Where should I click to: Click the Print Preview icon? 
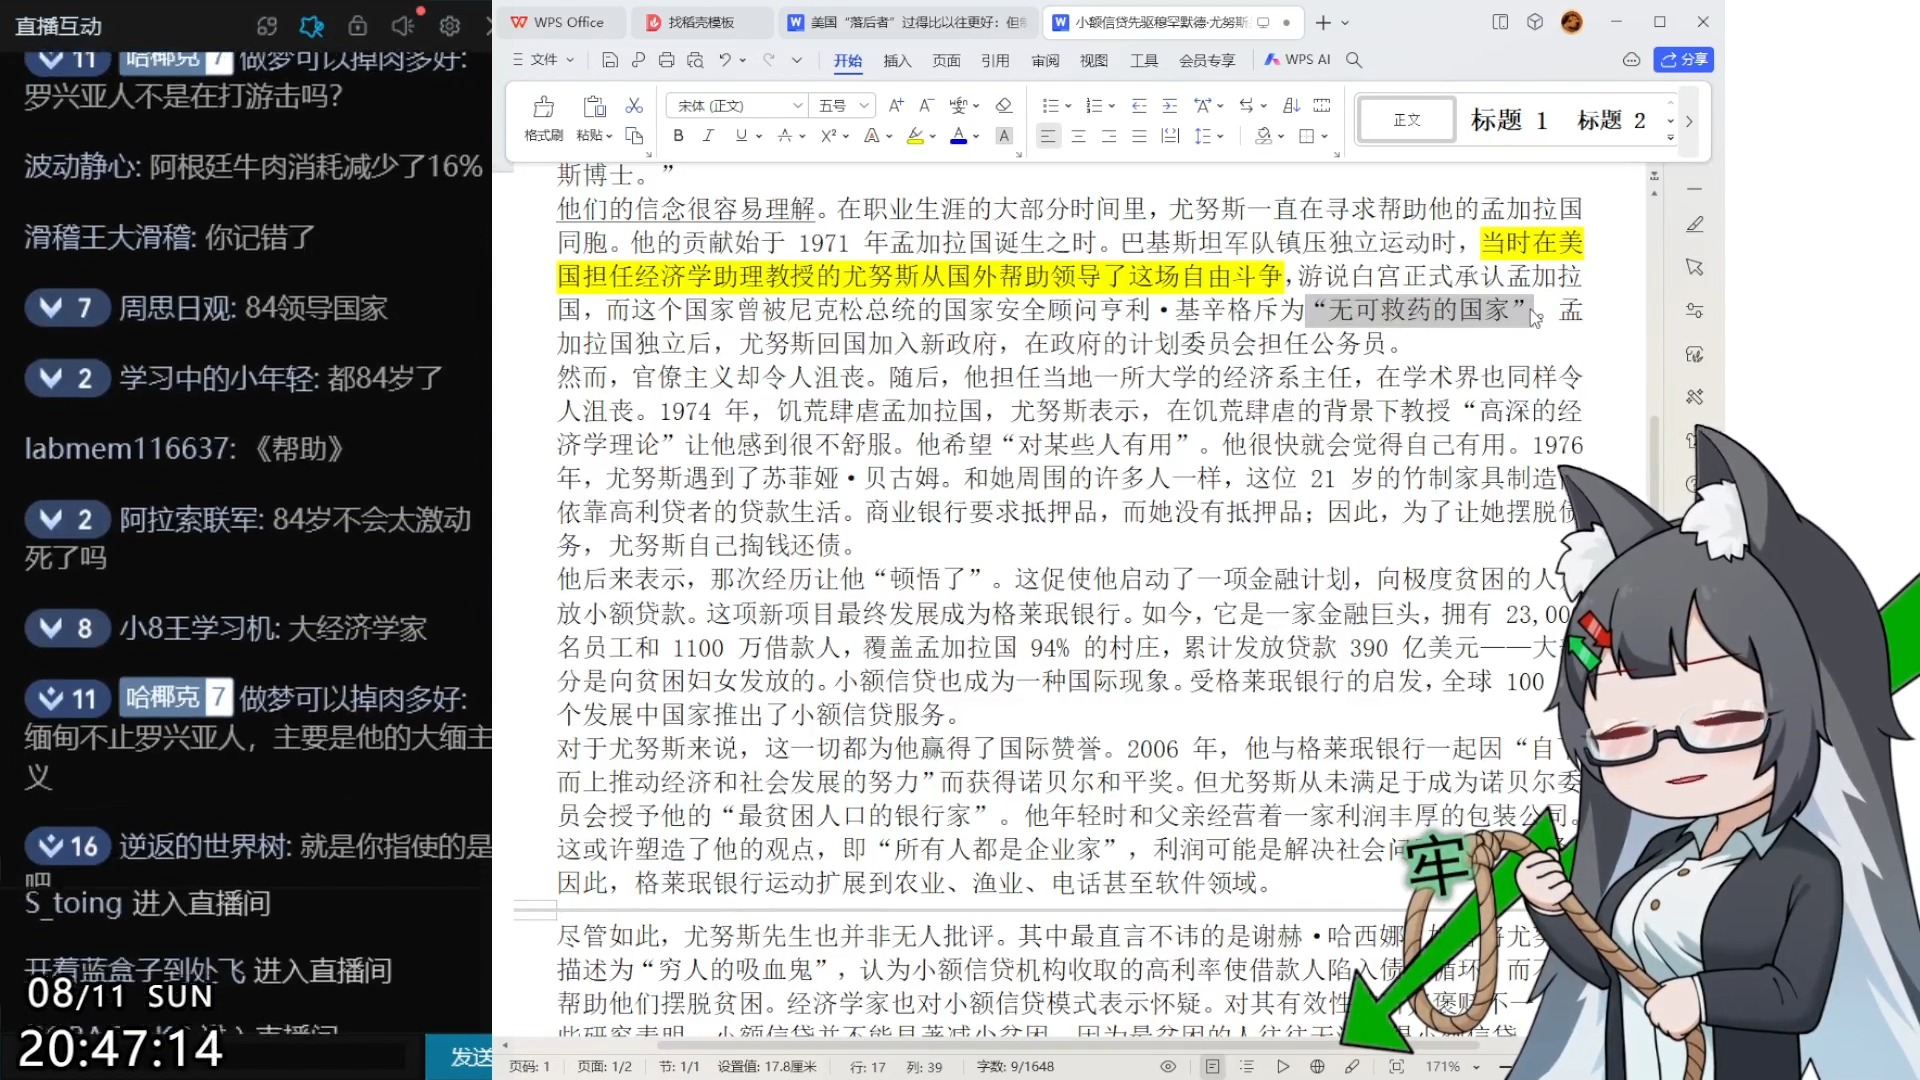(x=695, y=60)
